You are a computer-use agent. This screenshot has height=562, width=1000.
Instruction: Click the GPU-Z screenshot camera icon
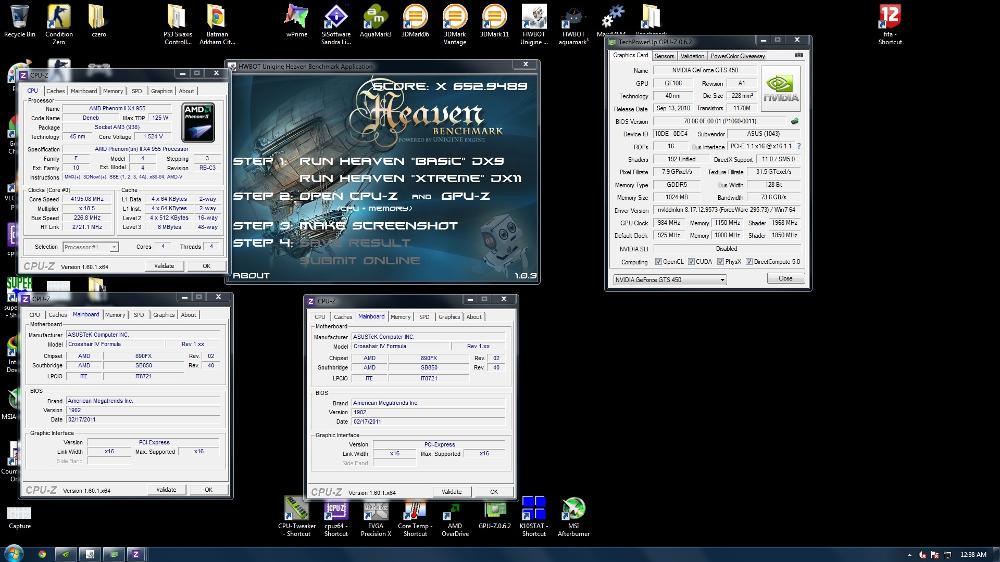(x=799, y=55)
